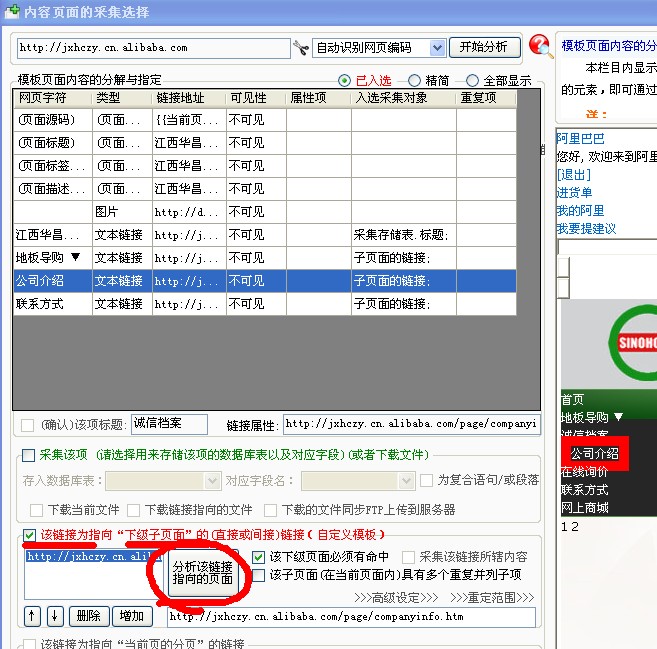
Task: Enable the 采集该项 checkbox
Action: click(x=29, y=455)
